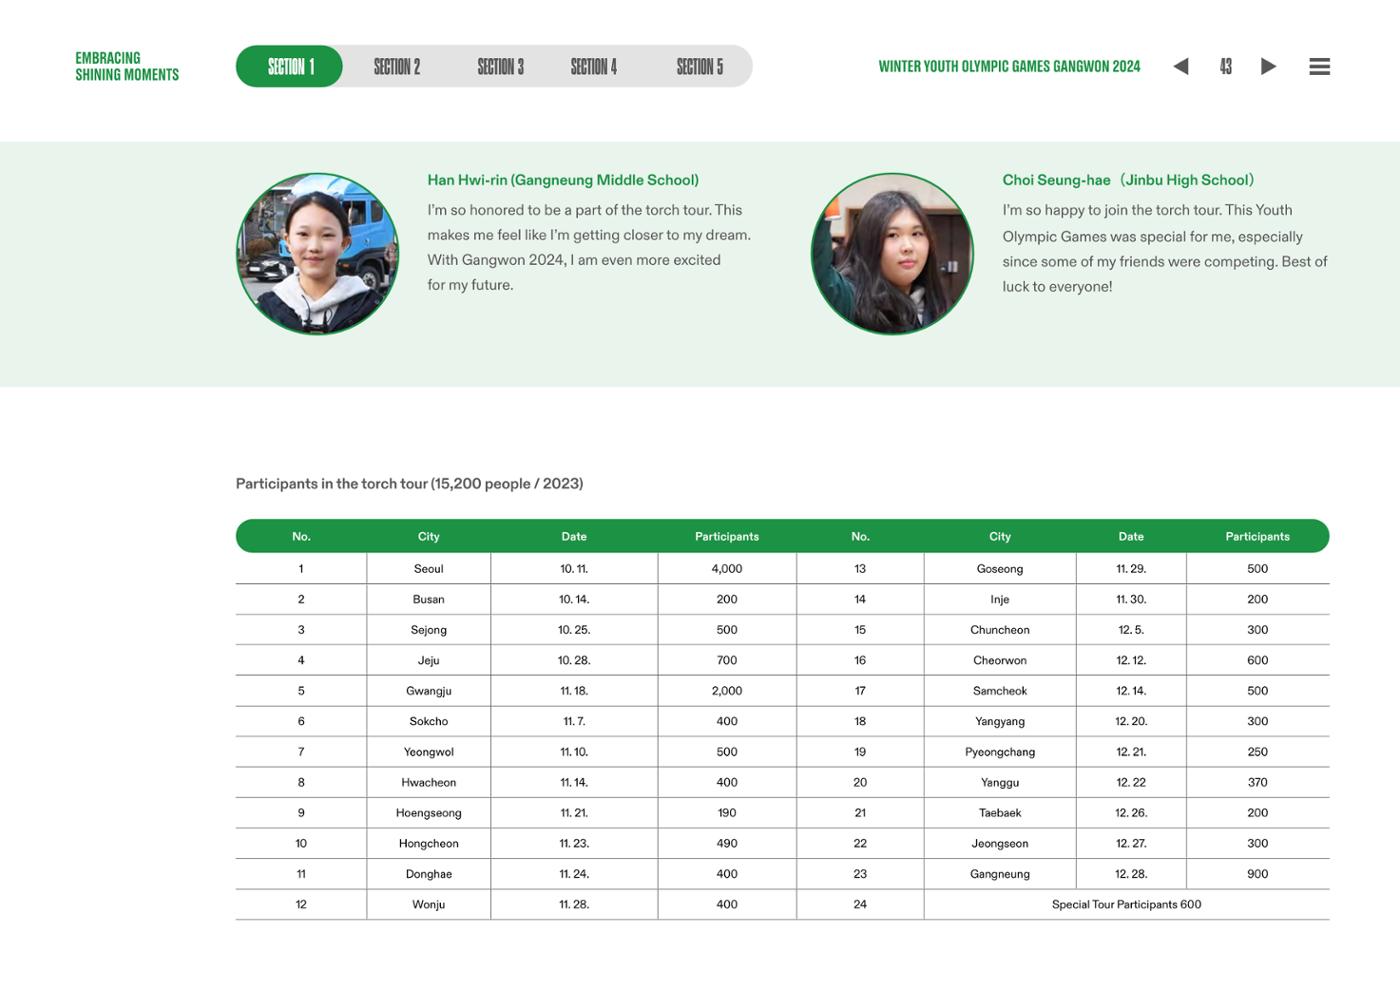Click the Hoengseong city cell
The height and width of the screenshot is (990, 1400).
coord(429,812)
